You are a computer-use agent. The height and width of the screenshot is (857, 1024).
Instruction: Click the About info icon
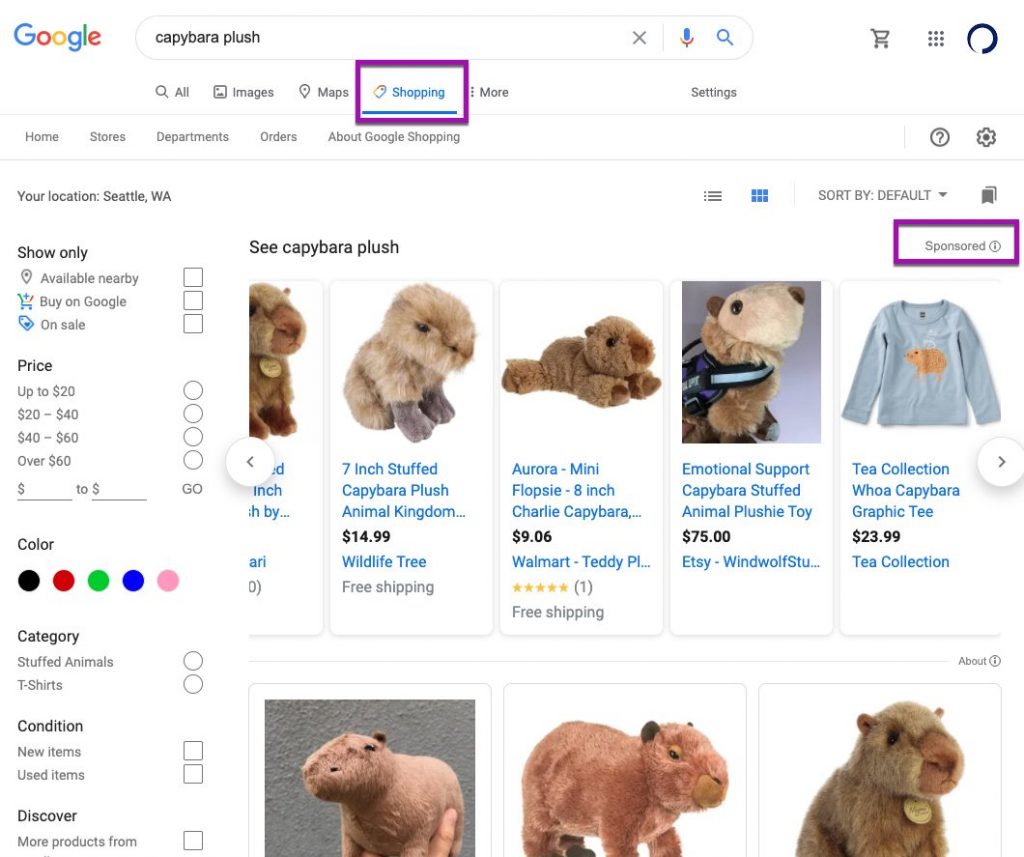coord(995,661)
